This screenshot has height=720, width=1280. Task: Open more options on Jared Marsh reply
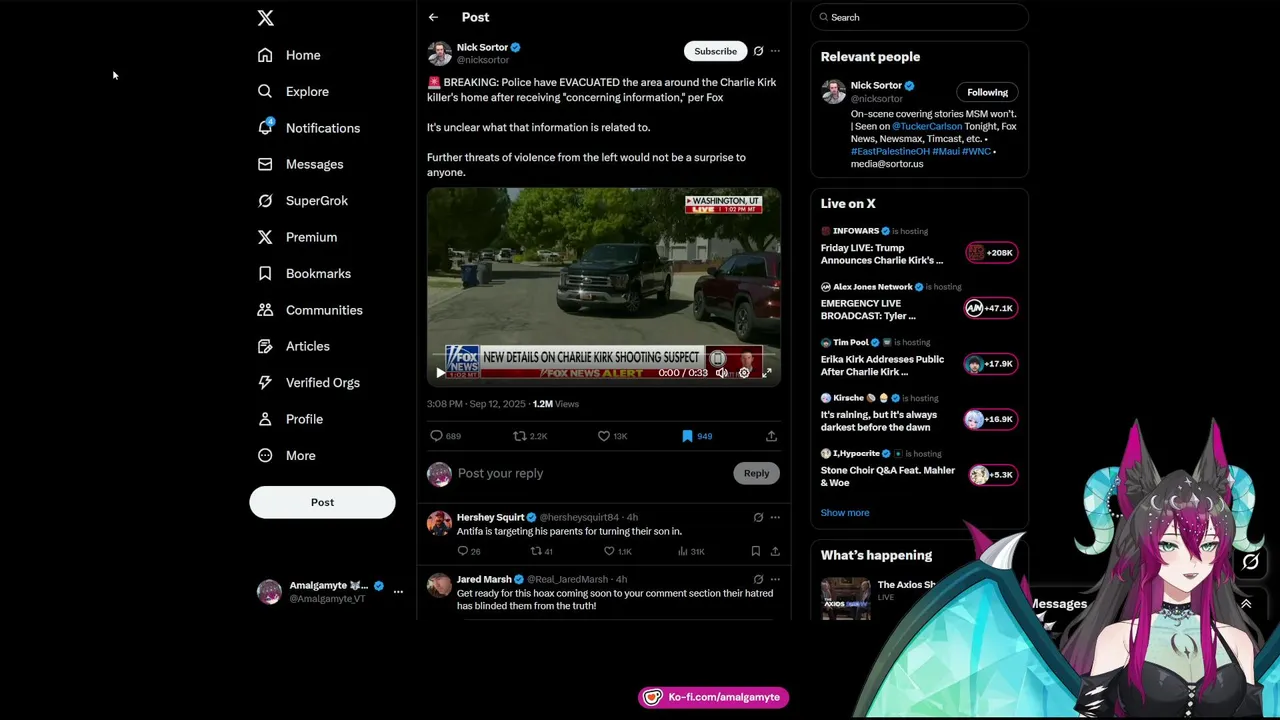click(x=775, y=579)
